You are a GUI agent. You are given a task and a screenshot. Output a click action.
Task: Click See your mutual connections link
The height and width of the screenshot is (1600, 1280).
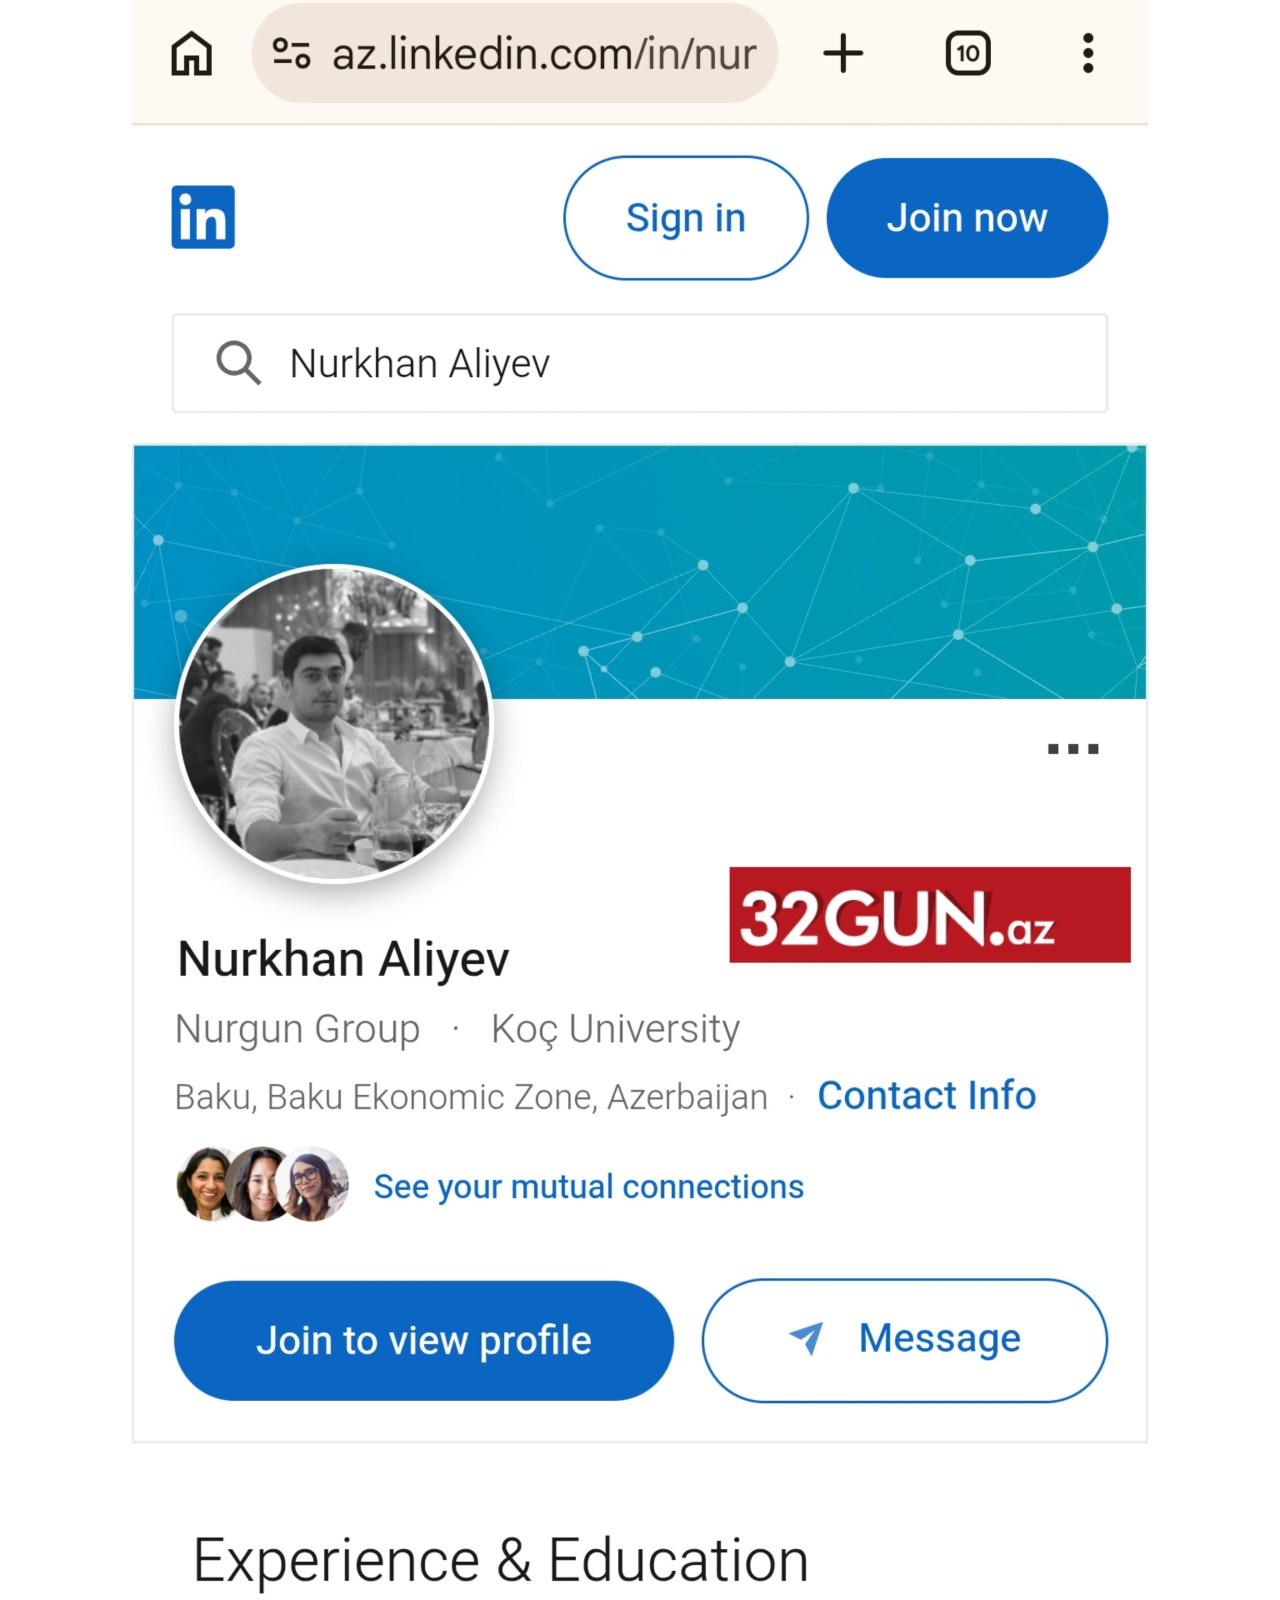pyautogui.click(x=588, y=1187)
